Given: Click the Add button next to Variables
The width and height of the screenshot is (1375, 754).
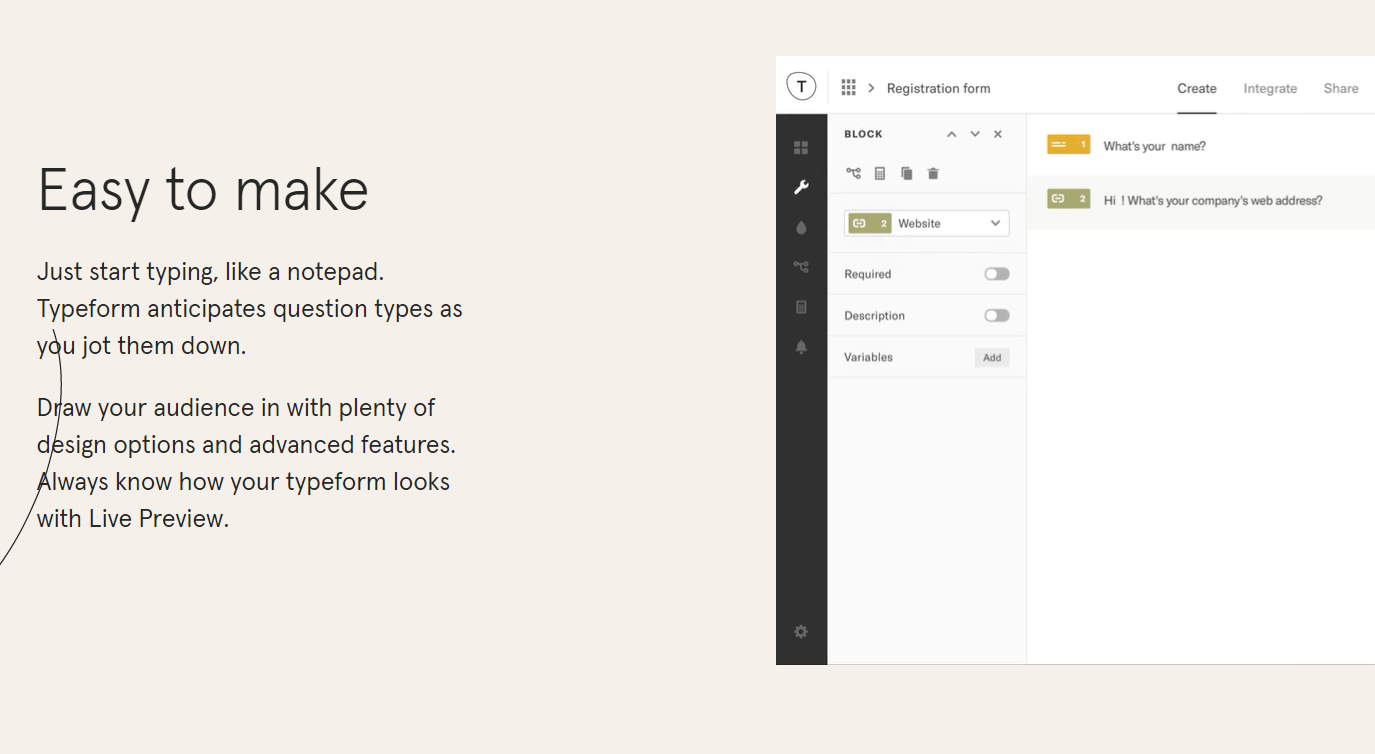Looking at the screenshot, I should (x=991, y=357).
